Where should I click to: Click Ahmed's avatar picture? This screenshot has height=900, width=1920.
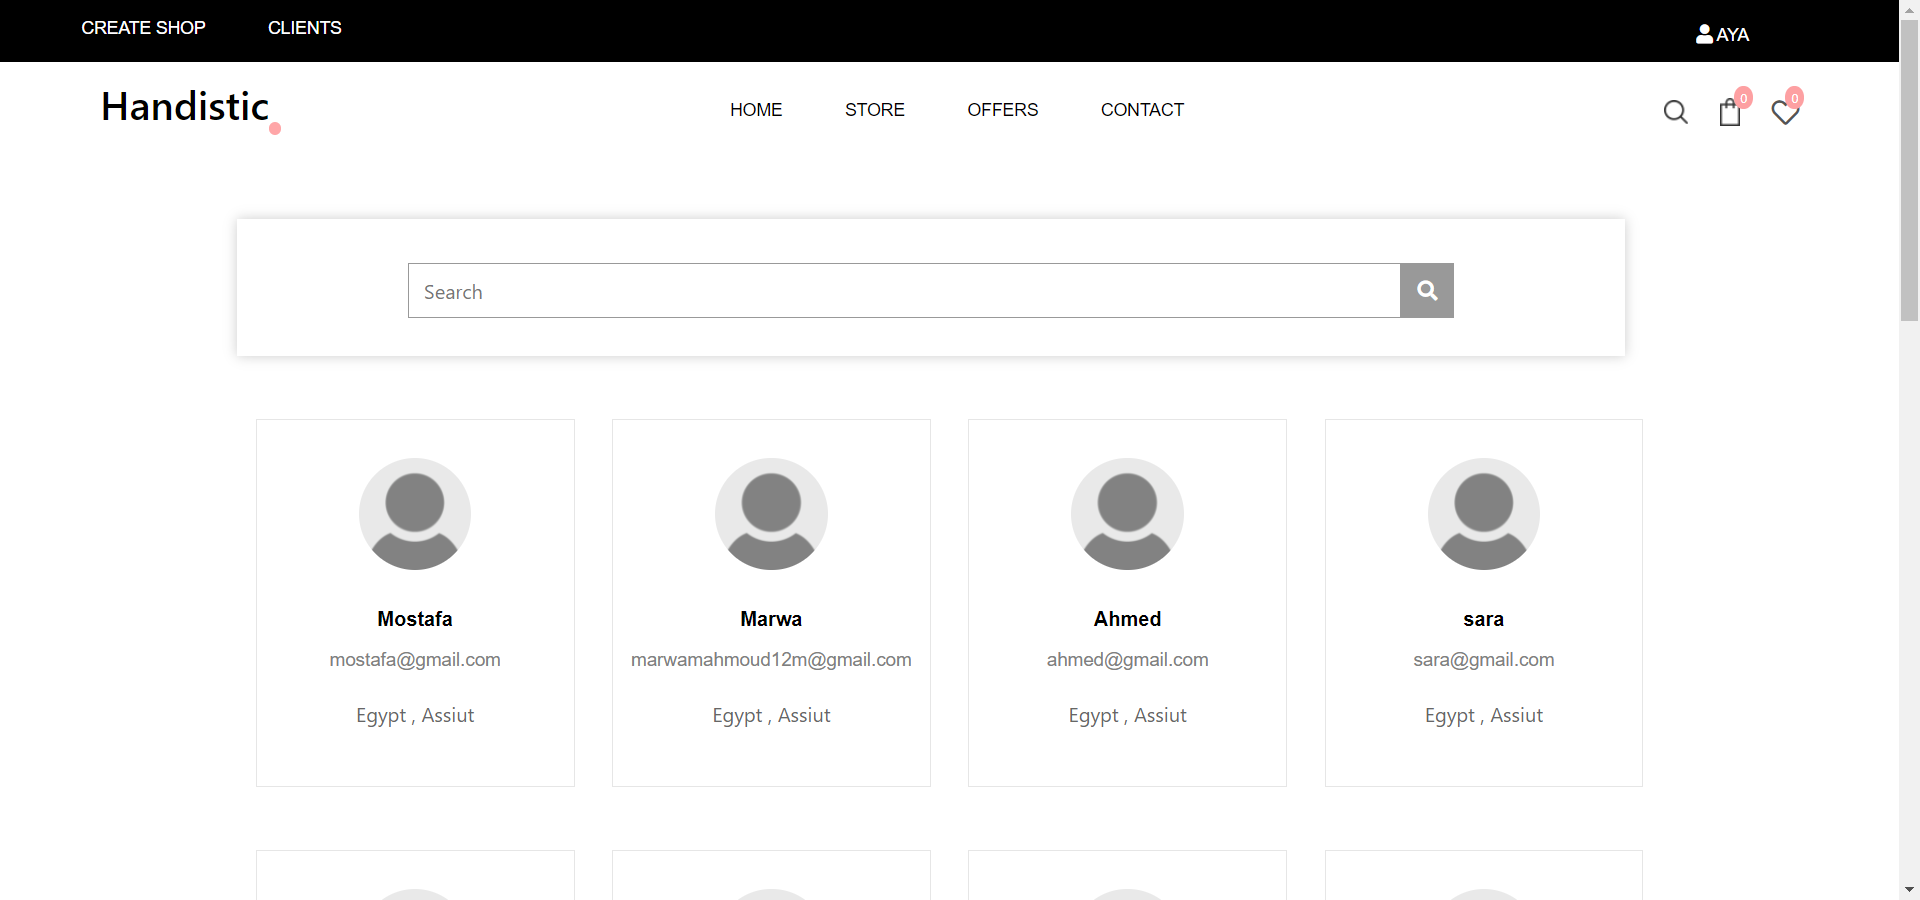pyautogui.click(x=1127, y=514)
